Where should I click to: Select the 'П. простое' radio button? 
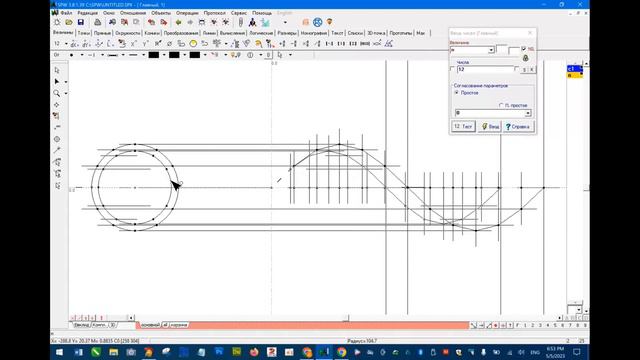point(501,105)
